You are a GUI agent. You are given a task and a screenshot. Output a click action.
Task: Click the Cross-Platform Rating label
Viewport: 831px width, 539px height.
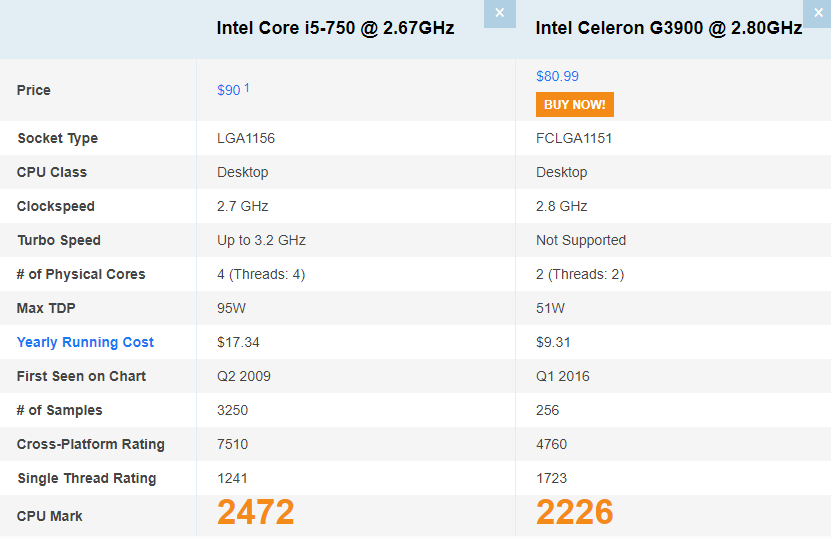click(91, 444)
